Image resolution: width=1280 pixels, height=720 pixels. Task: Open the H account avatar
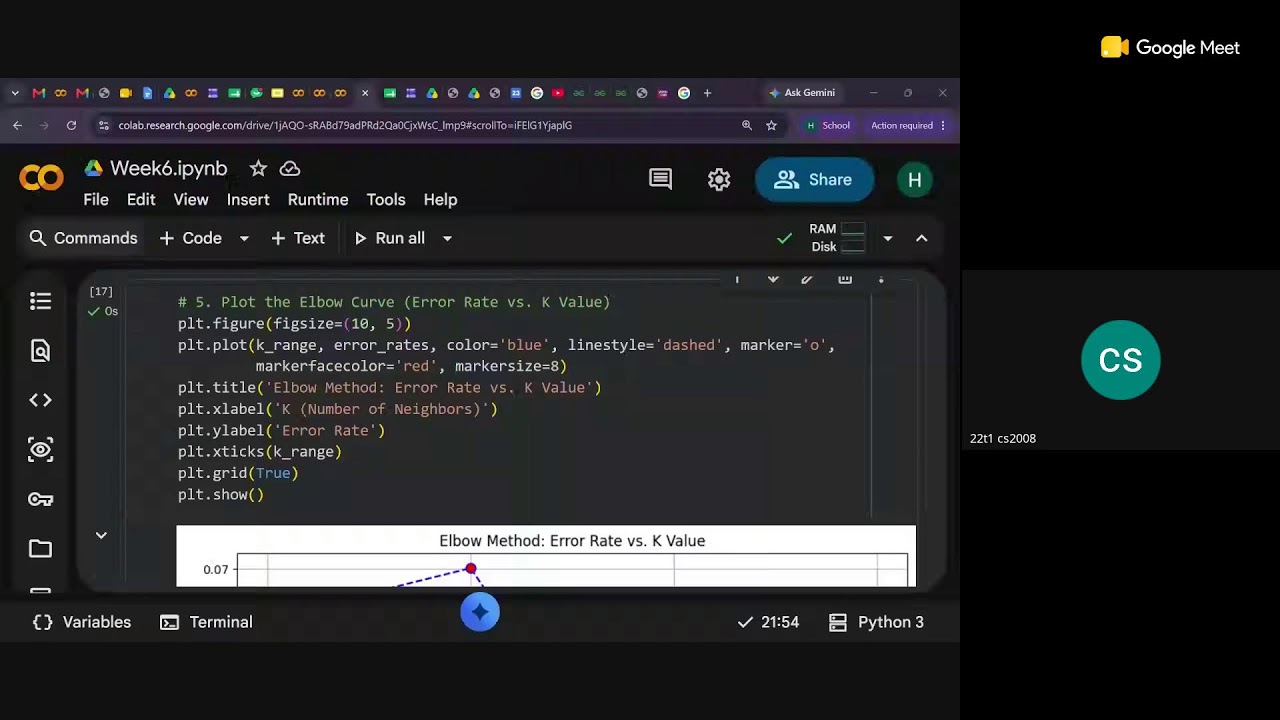pos(914,180)
